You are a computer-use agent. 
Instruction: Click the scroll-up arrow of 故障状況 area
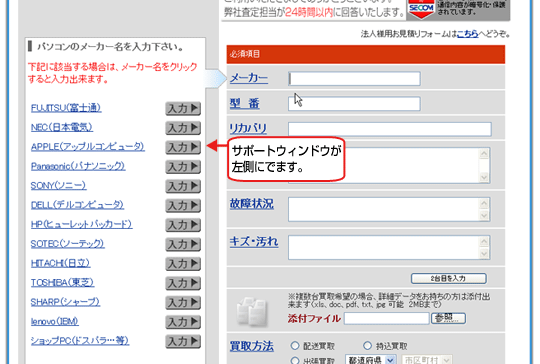tap(484, 204)
